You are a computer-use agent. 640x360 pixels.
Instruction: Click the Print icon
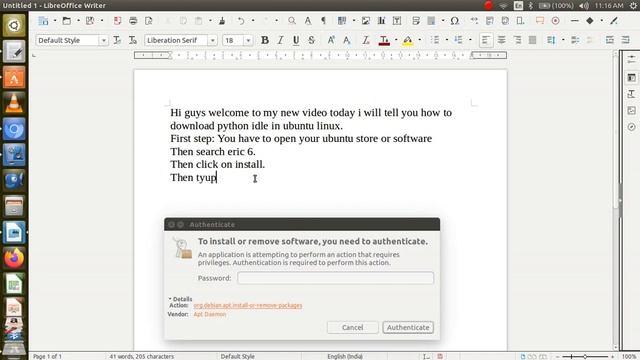coord(133,21)
